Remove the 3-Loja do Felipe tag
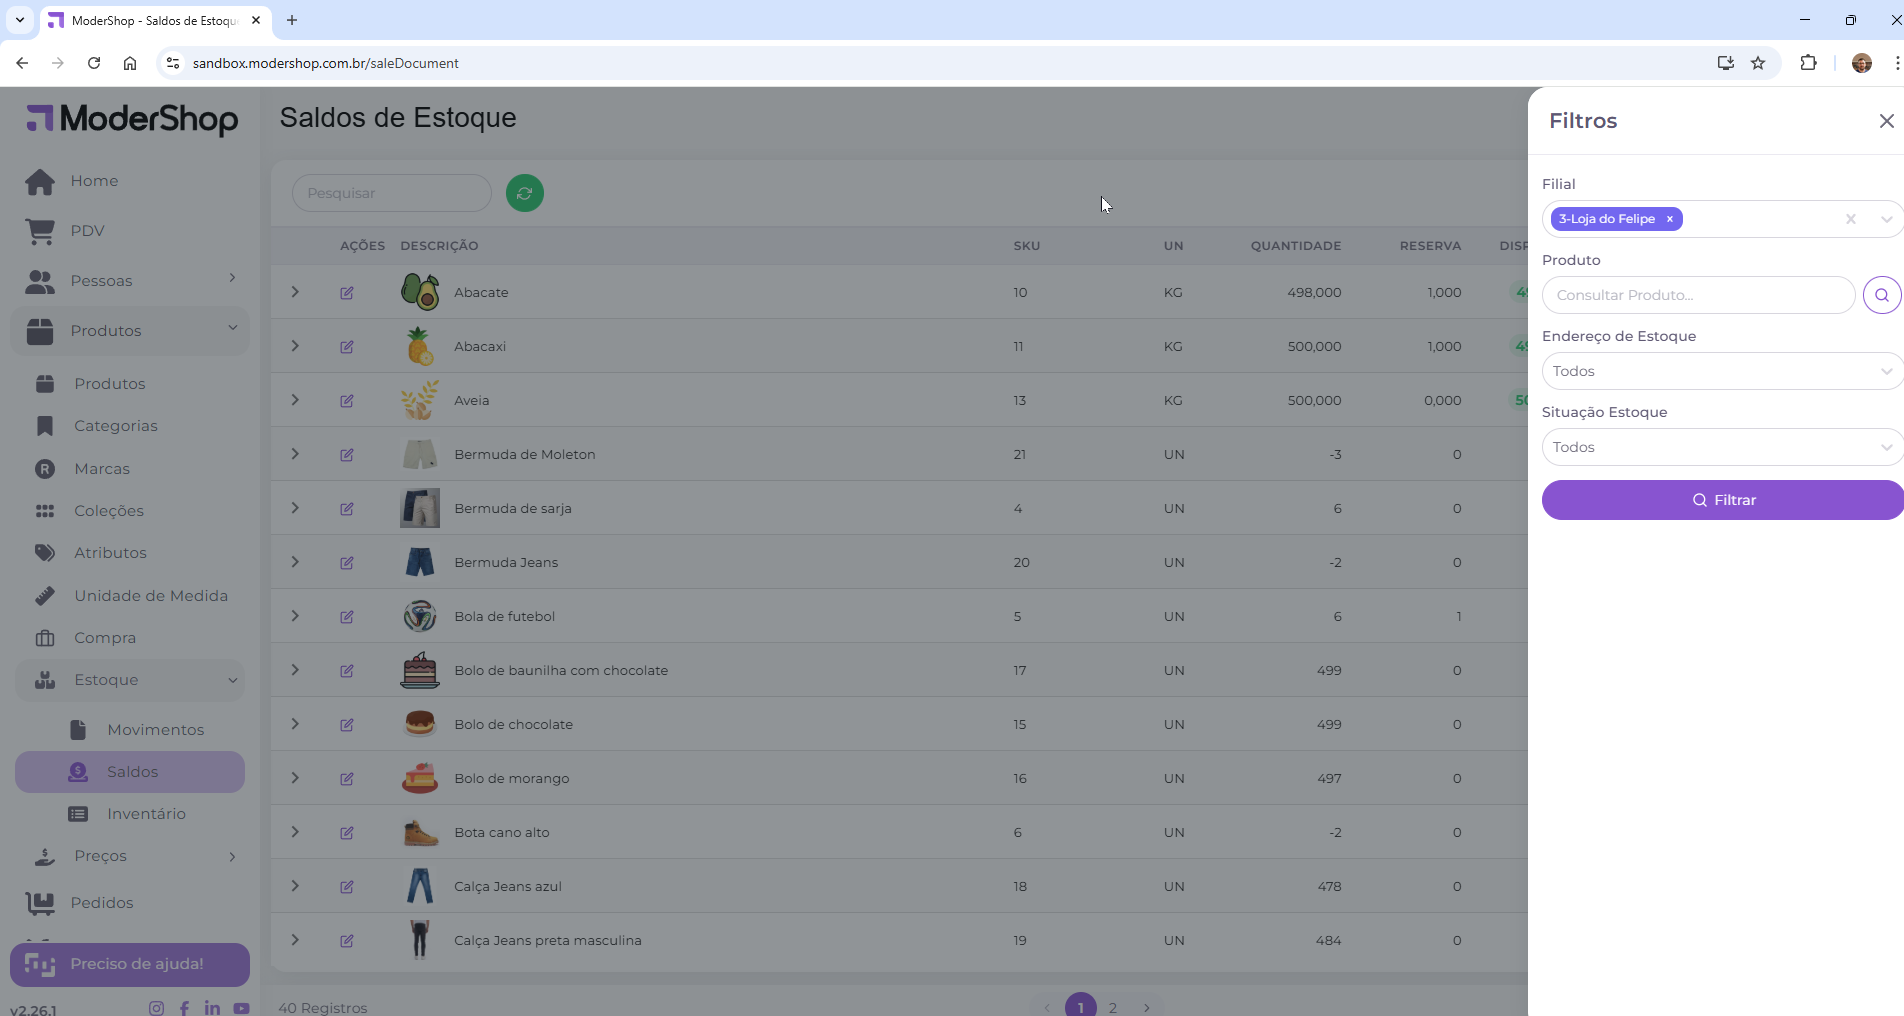Image resolution: width=1904 pixels, height=1016 pixels. tap(1669, 219)
